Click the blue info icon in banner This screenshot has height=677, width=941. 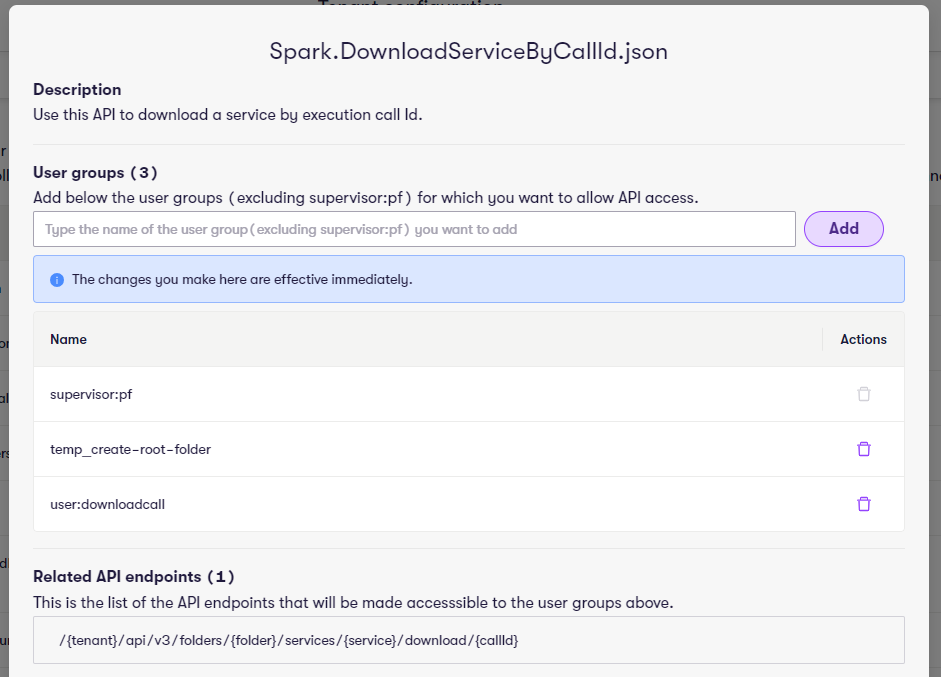coord(57,280)
